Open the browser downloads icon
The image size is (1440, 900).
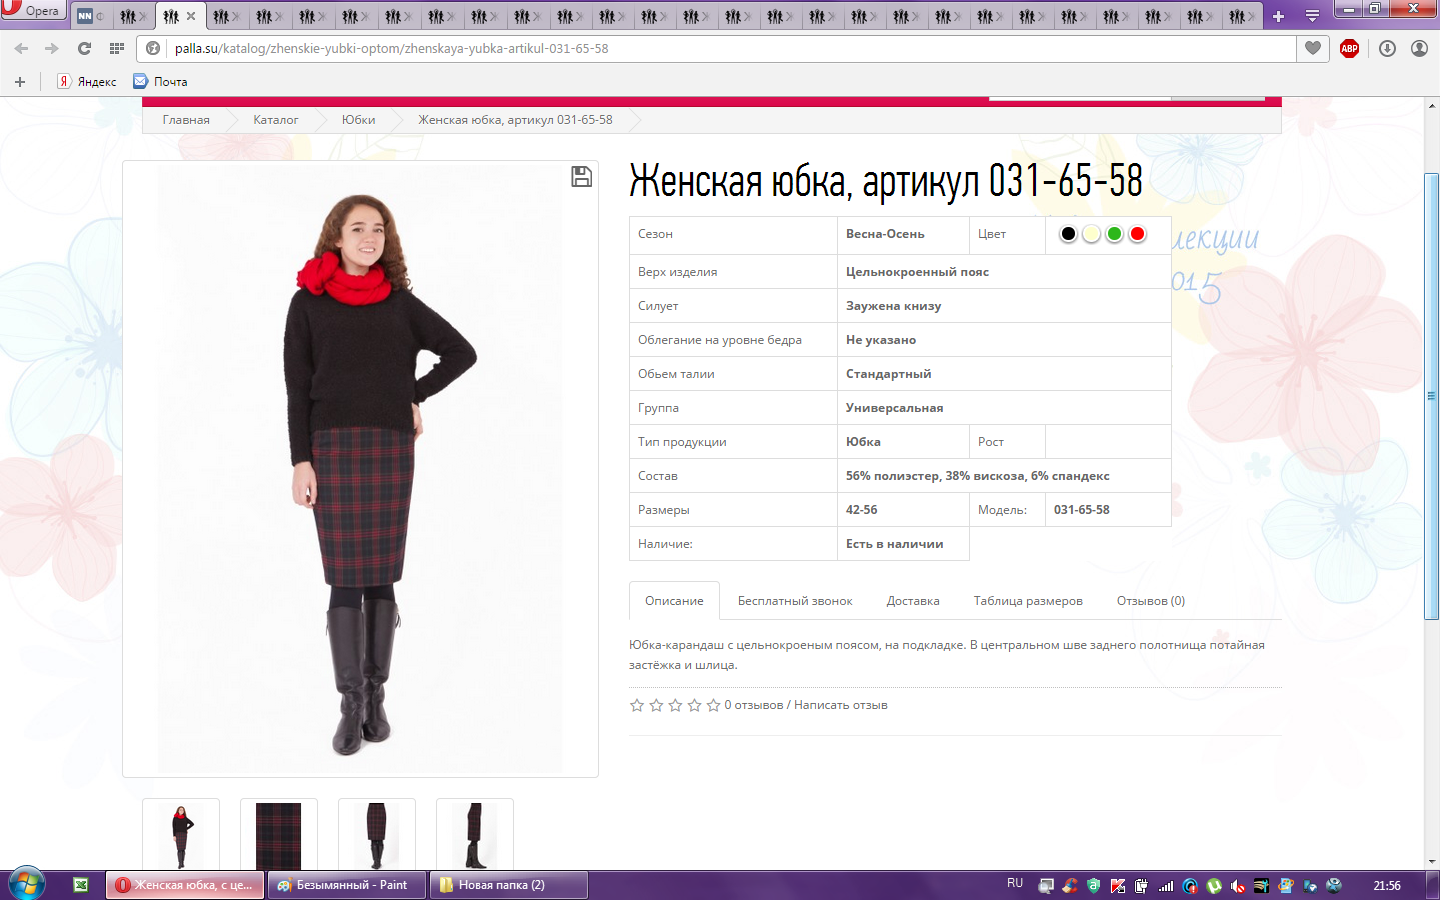(x=1387, y=48)
